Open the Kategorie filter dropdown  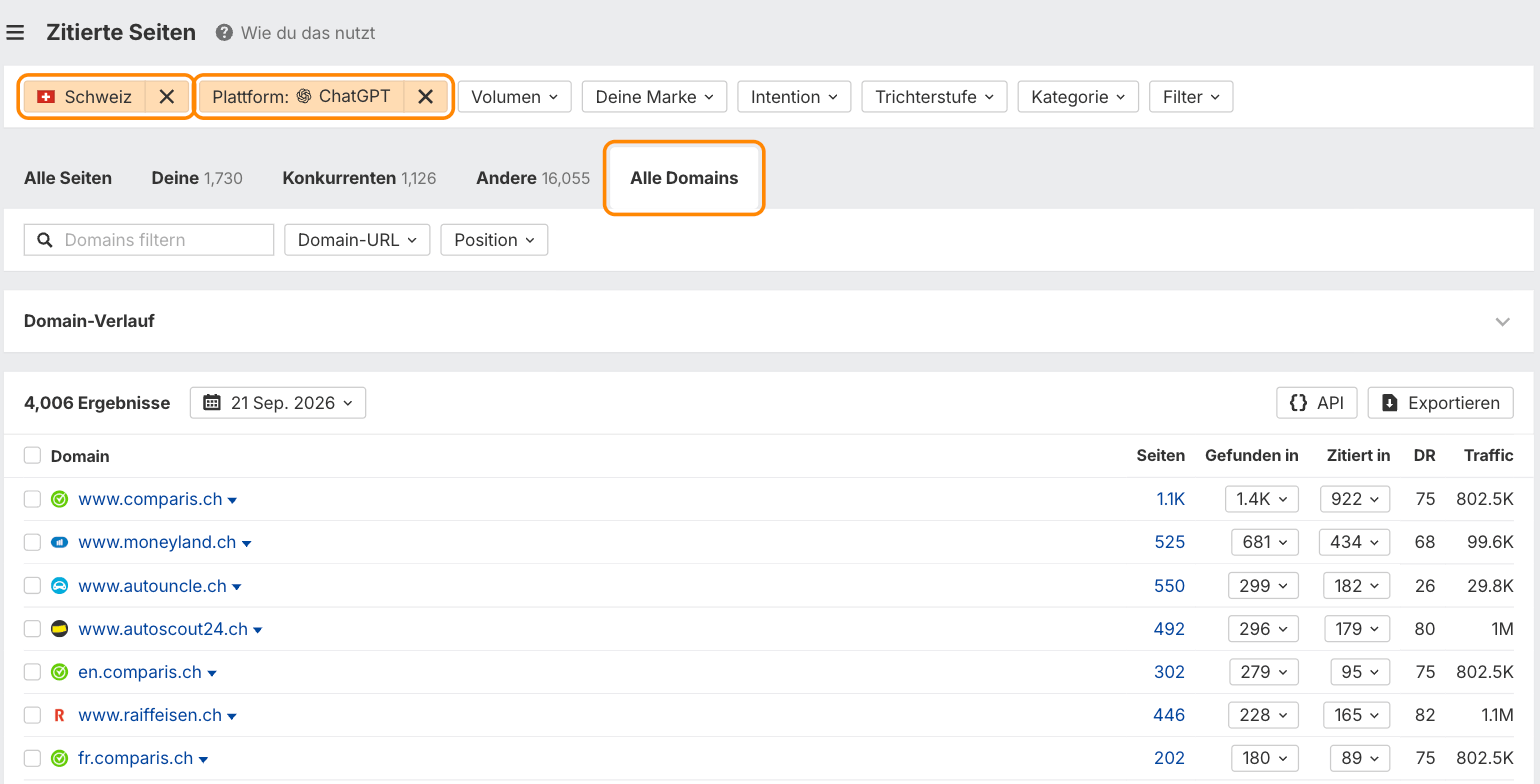[1078, 97]
